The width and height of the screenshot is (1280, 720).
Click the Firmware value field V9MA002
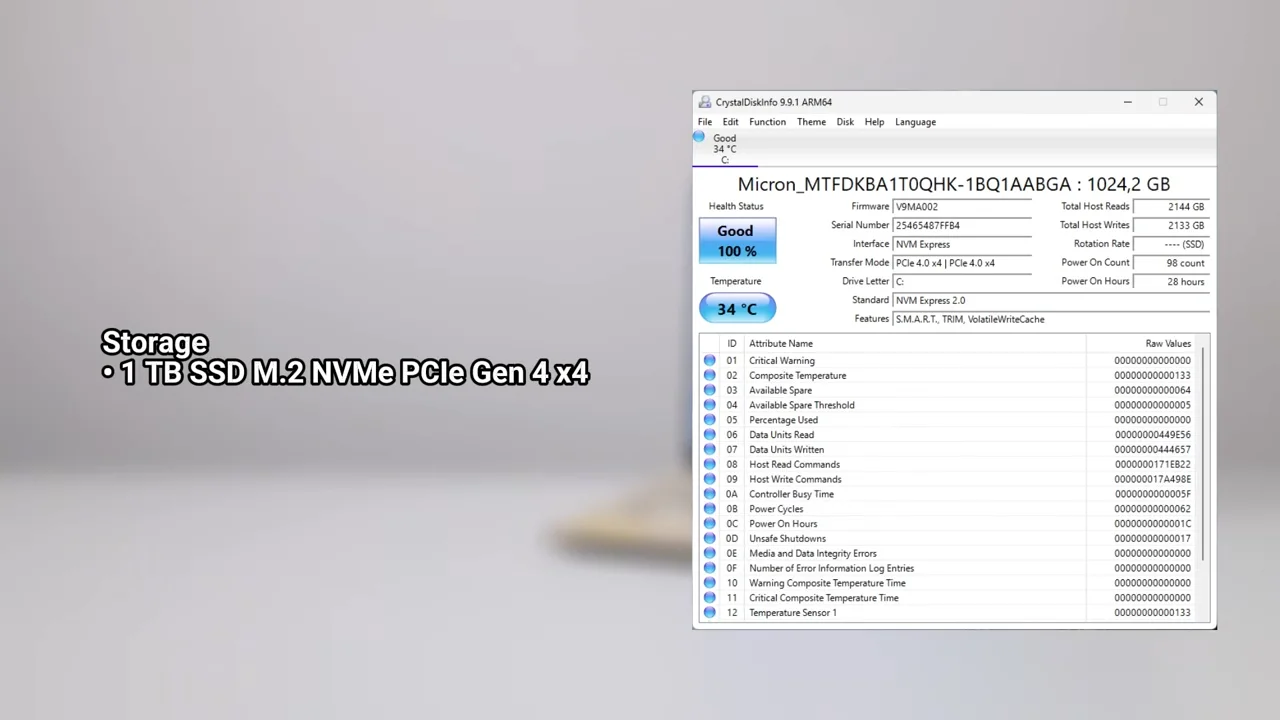coord(962,207)
